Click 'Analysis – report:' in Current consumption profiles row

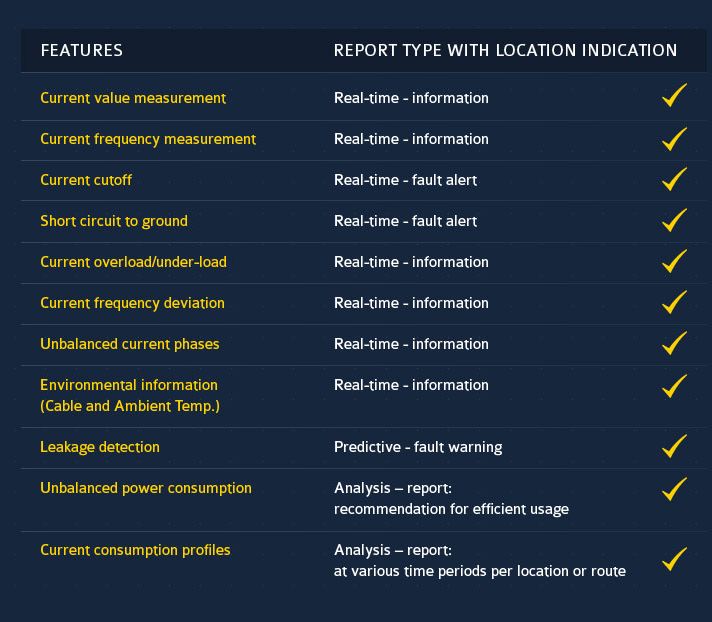(393, 550)
